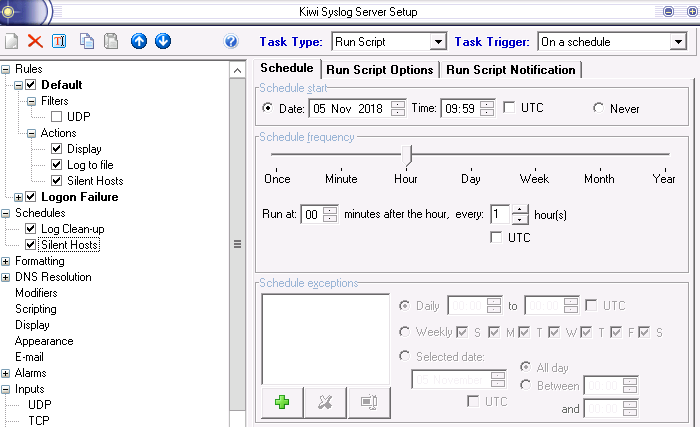
Task: Enable the UDP filter checkbox
Action: tap(56, 117)
